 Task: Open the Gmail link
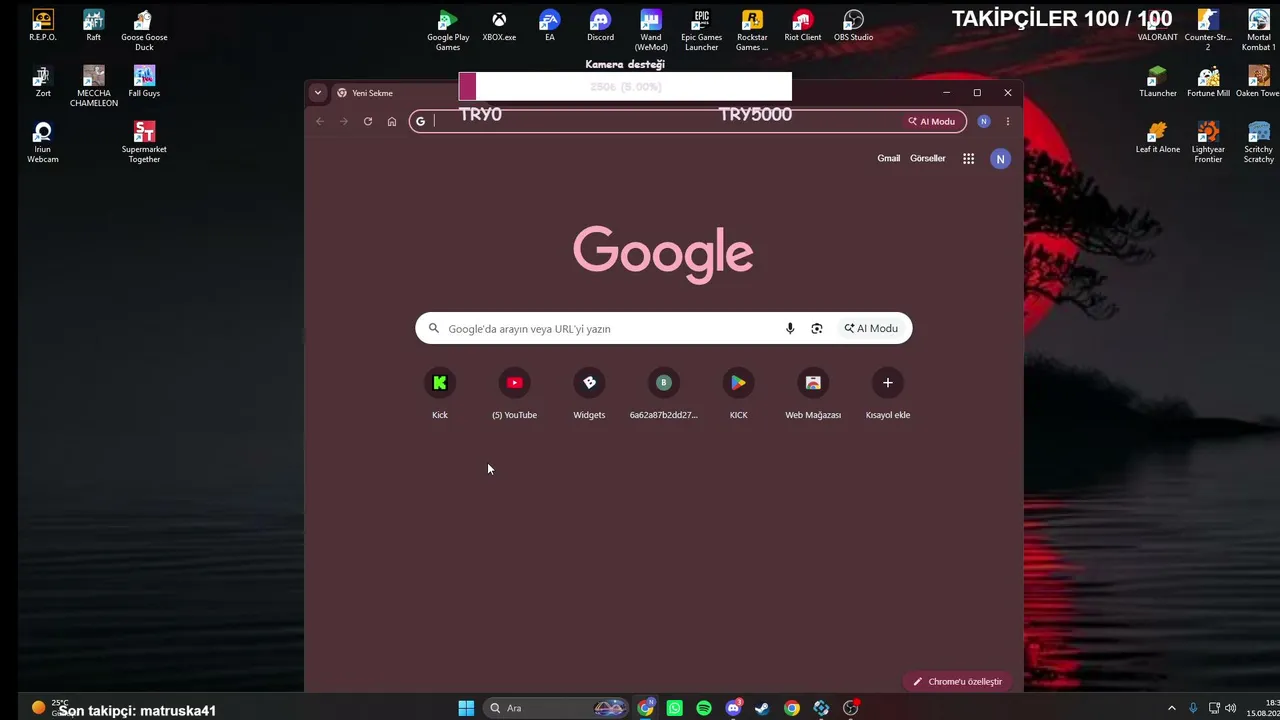pyautogui.click(x=889, y=158)
